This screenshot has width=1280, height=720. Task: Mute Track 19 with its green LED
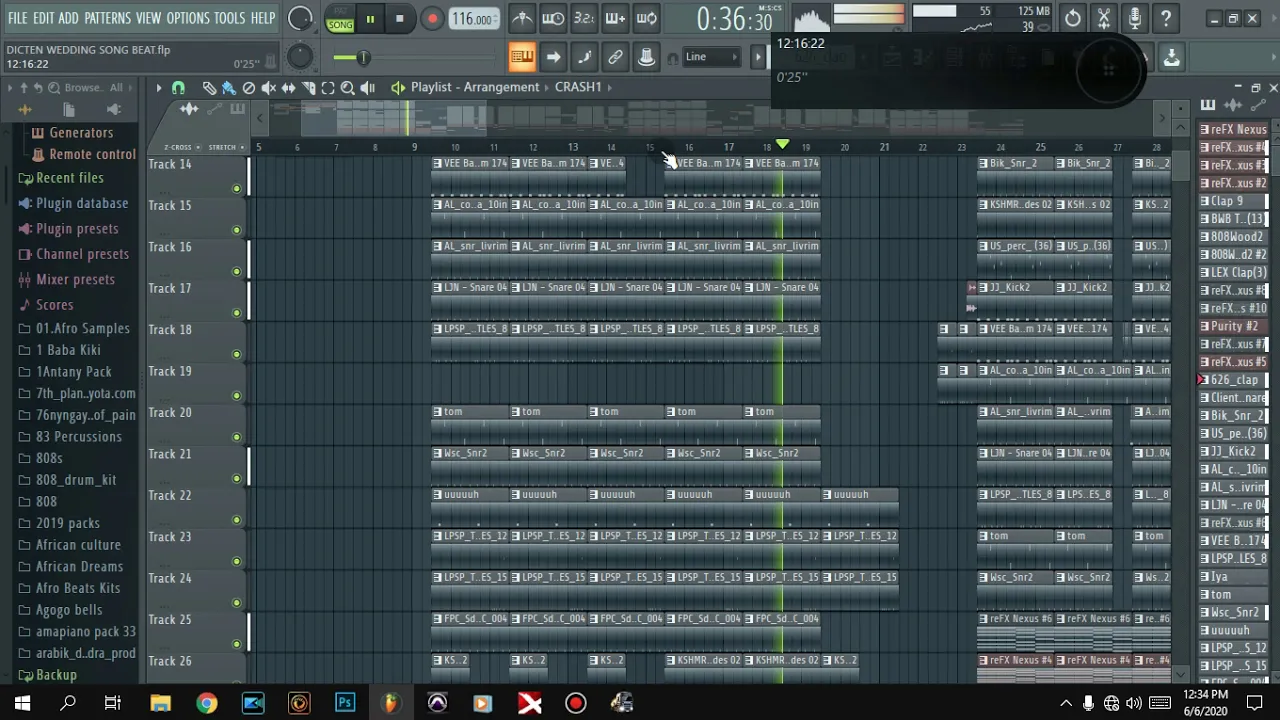tap(237, 396)
